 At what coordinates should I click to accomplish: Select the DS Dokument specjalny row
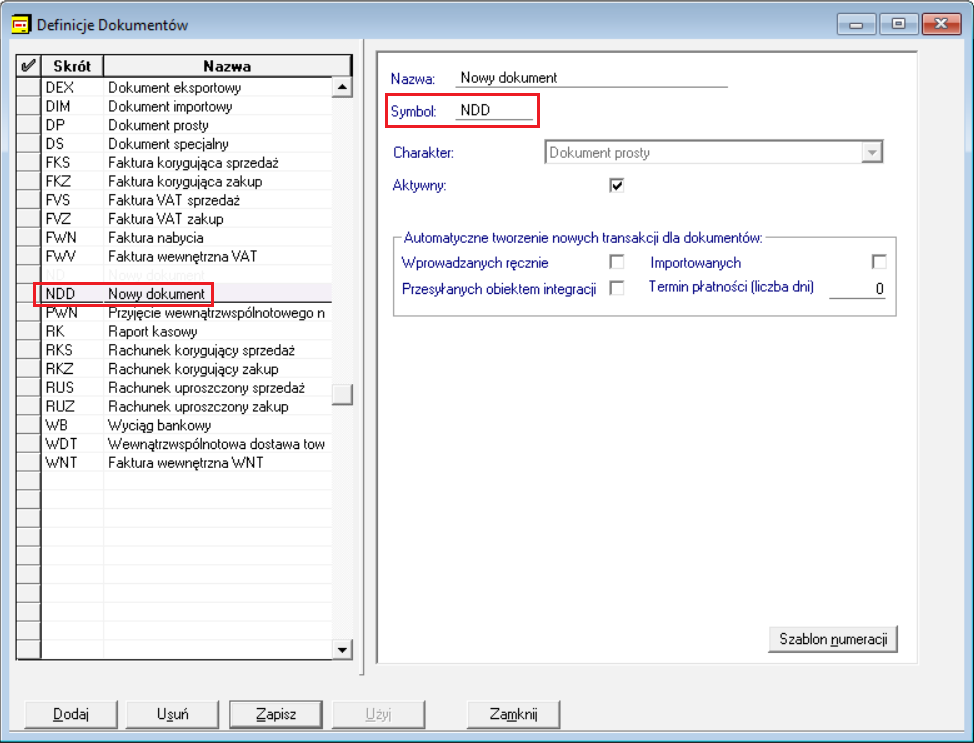[x=186, y=144]
